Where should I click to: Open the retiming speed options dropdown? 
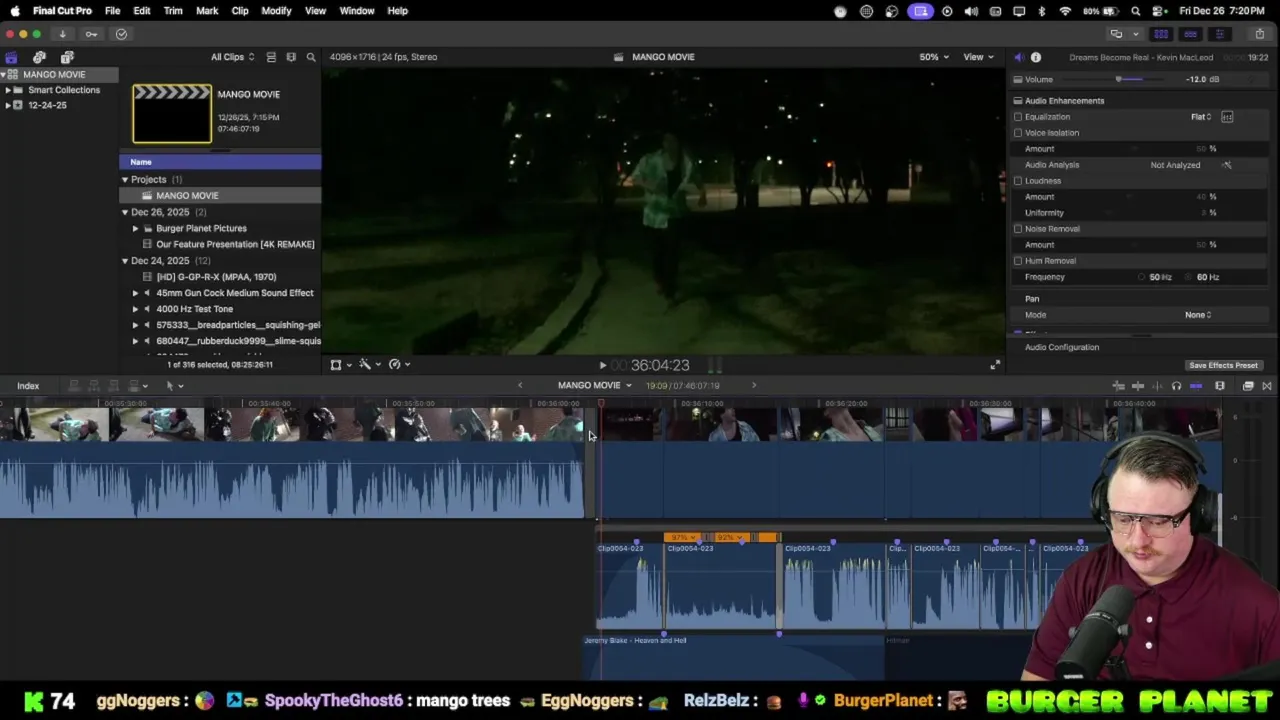[x=399, y=365]
